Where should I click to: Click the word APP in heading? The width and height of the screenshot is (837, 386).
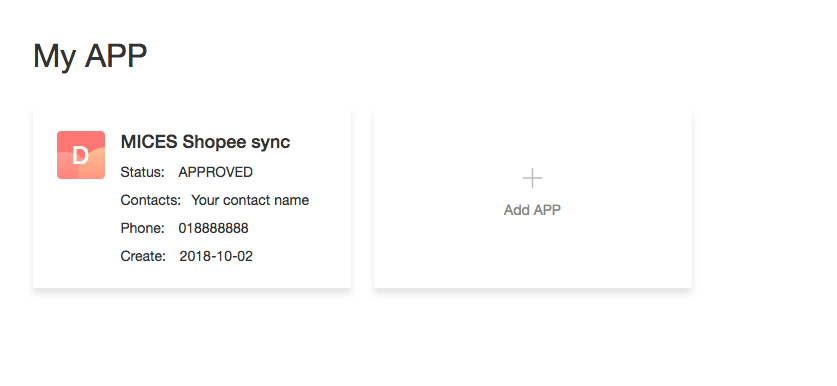(x=116, y=56)
